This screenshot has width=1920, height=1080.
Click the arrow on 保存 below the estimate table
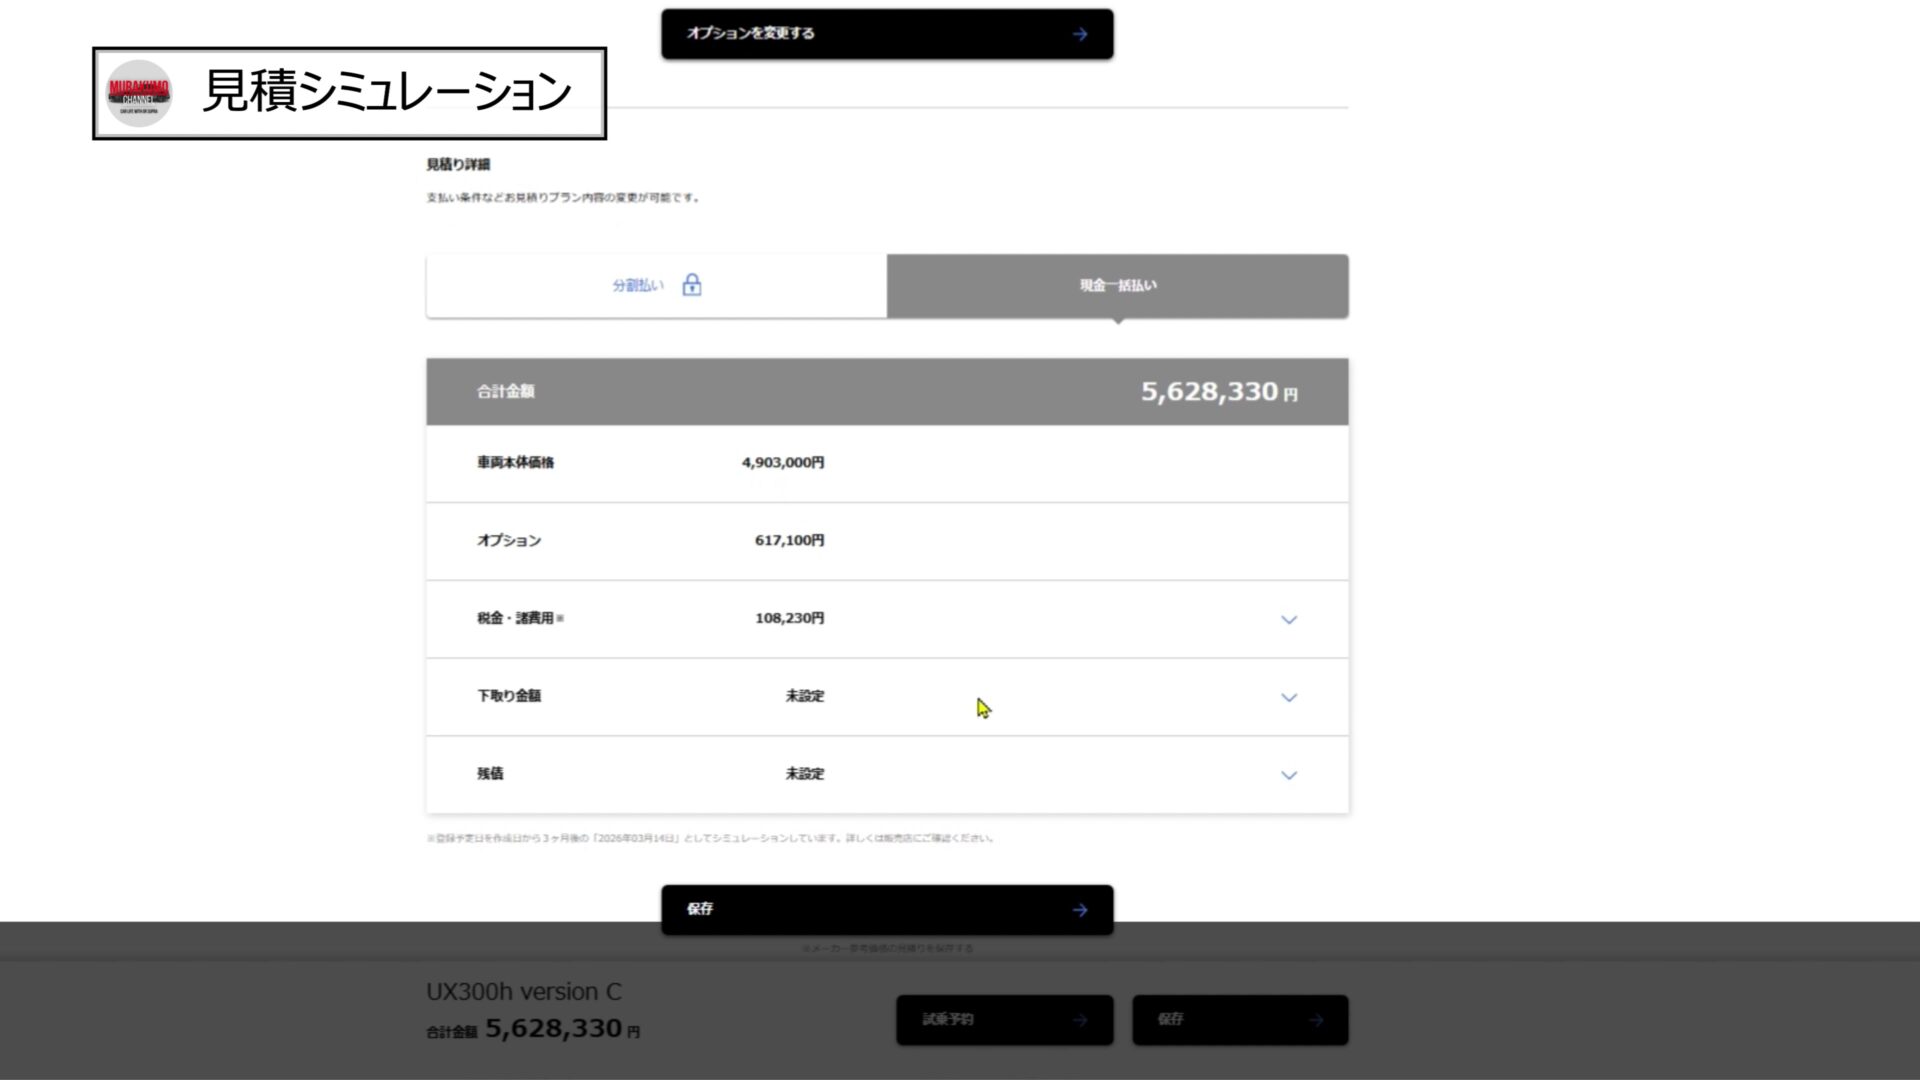point(1079,910)
